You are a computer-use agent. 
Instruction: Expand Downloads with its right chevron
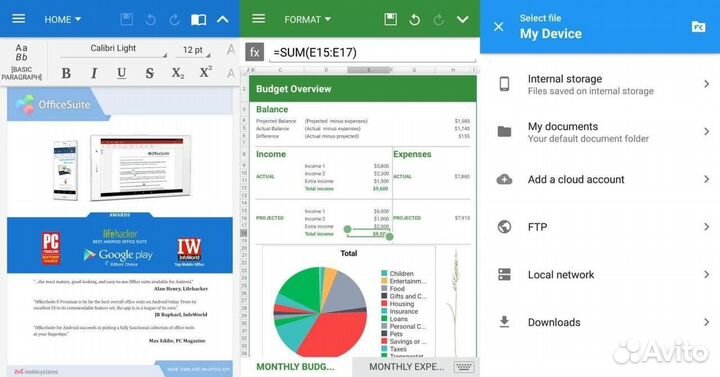[x=706, y=322]
